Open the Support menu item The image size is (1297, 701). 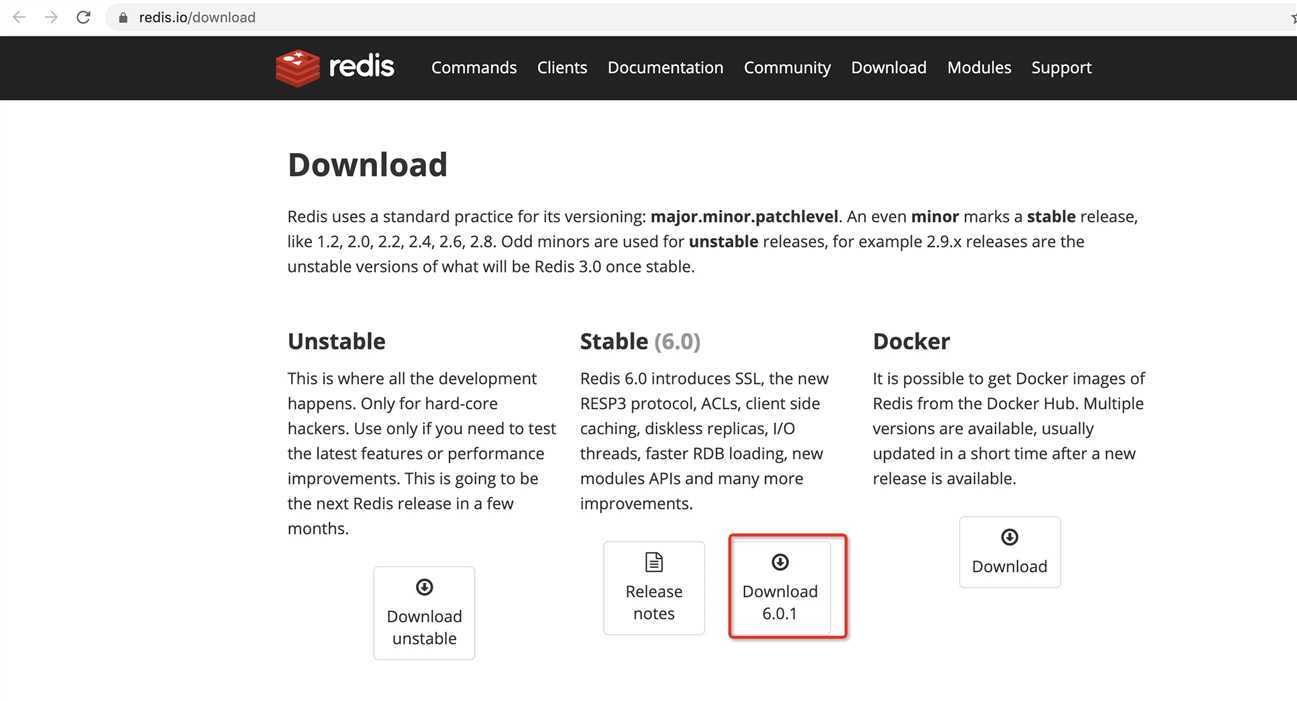[1061, 67]
